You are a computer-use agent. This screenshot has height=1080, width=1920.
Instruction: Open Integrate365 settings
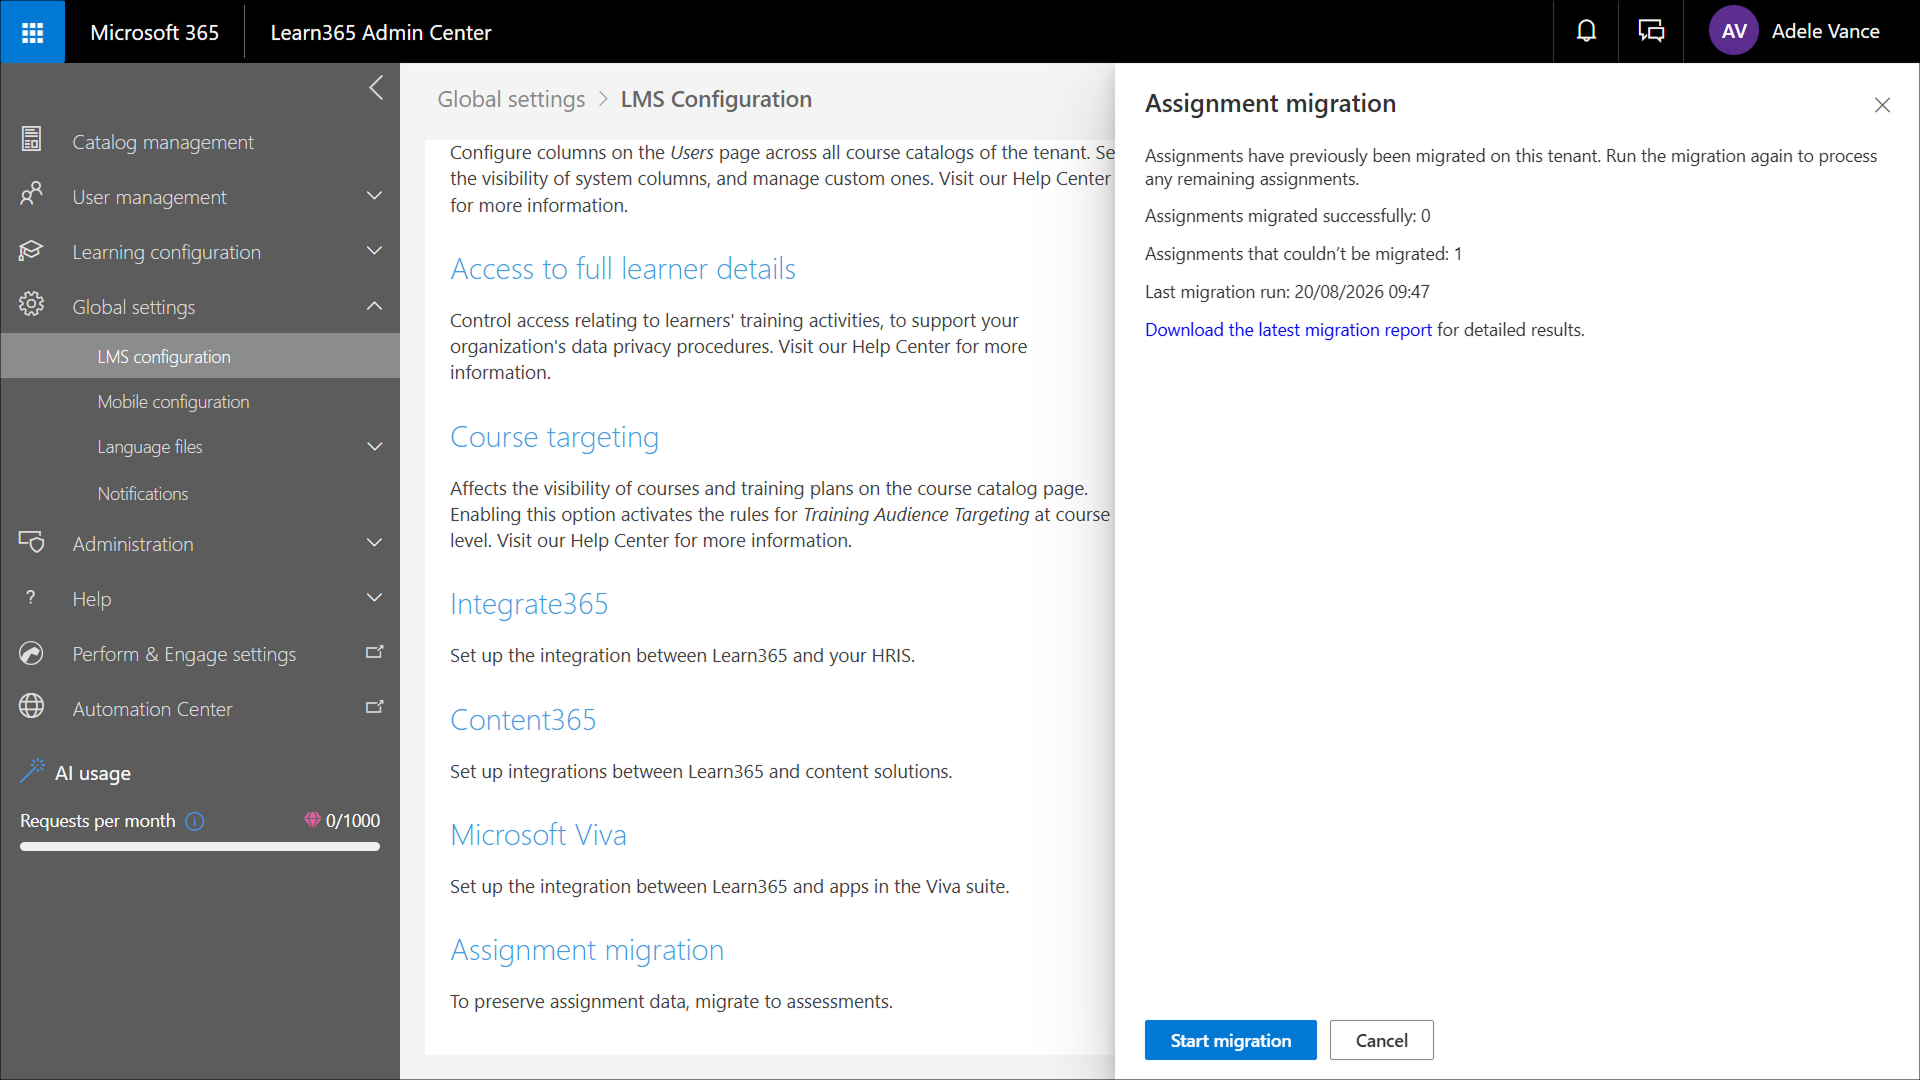coord(529,604)
